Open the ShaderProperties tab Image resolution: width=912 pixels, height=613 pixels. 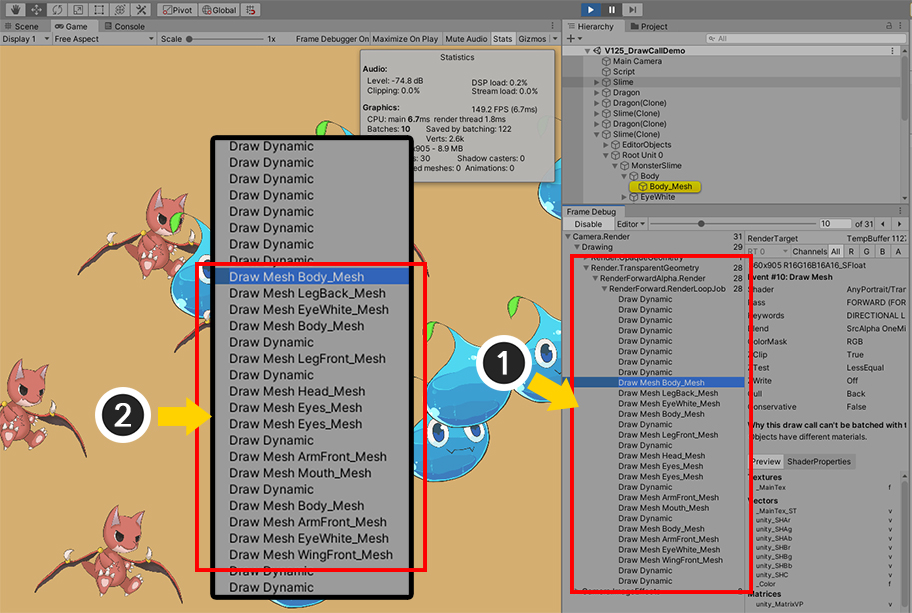pyautogui.click(x=818, y=461)
